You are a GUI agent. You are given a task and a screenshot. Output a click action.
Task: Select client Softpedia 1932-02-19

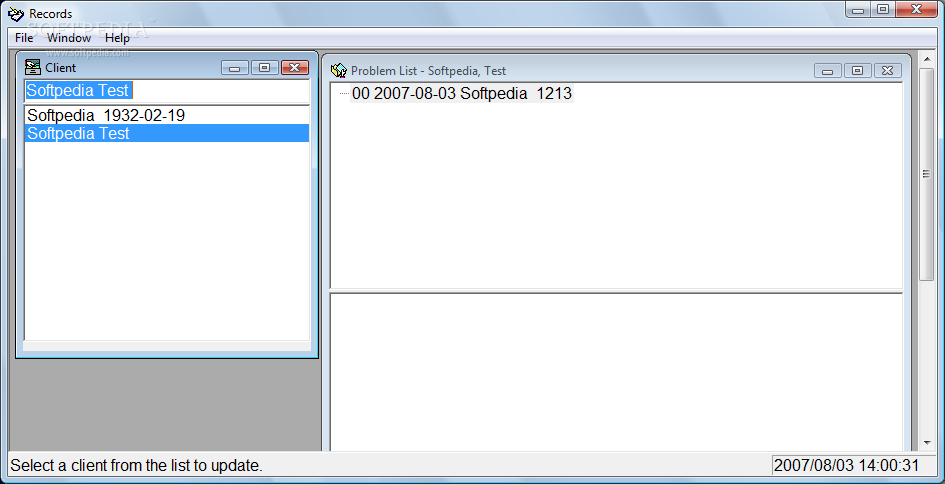167,115
